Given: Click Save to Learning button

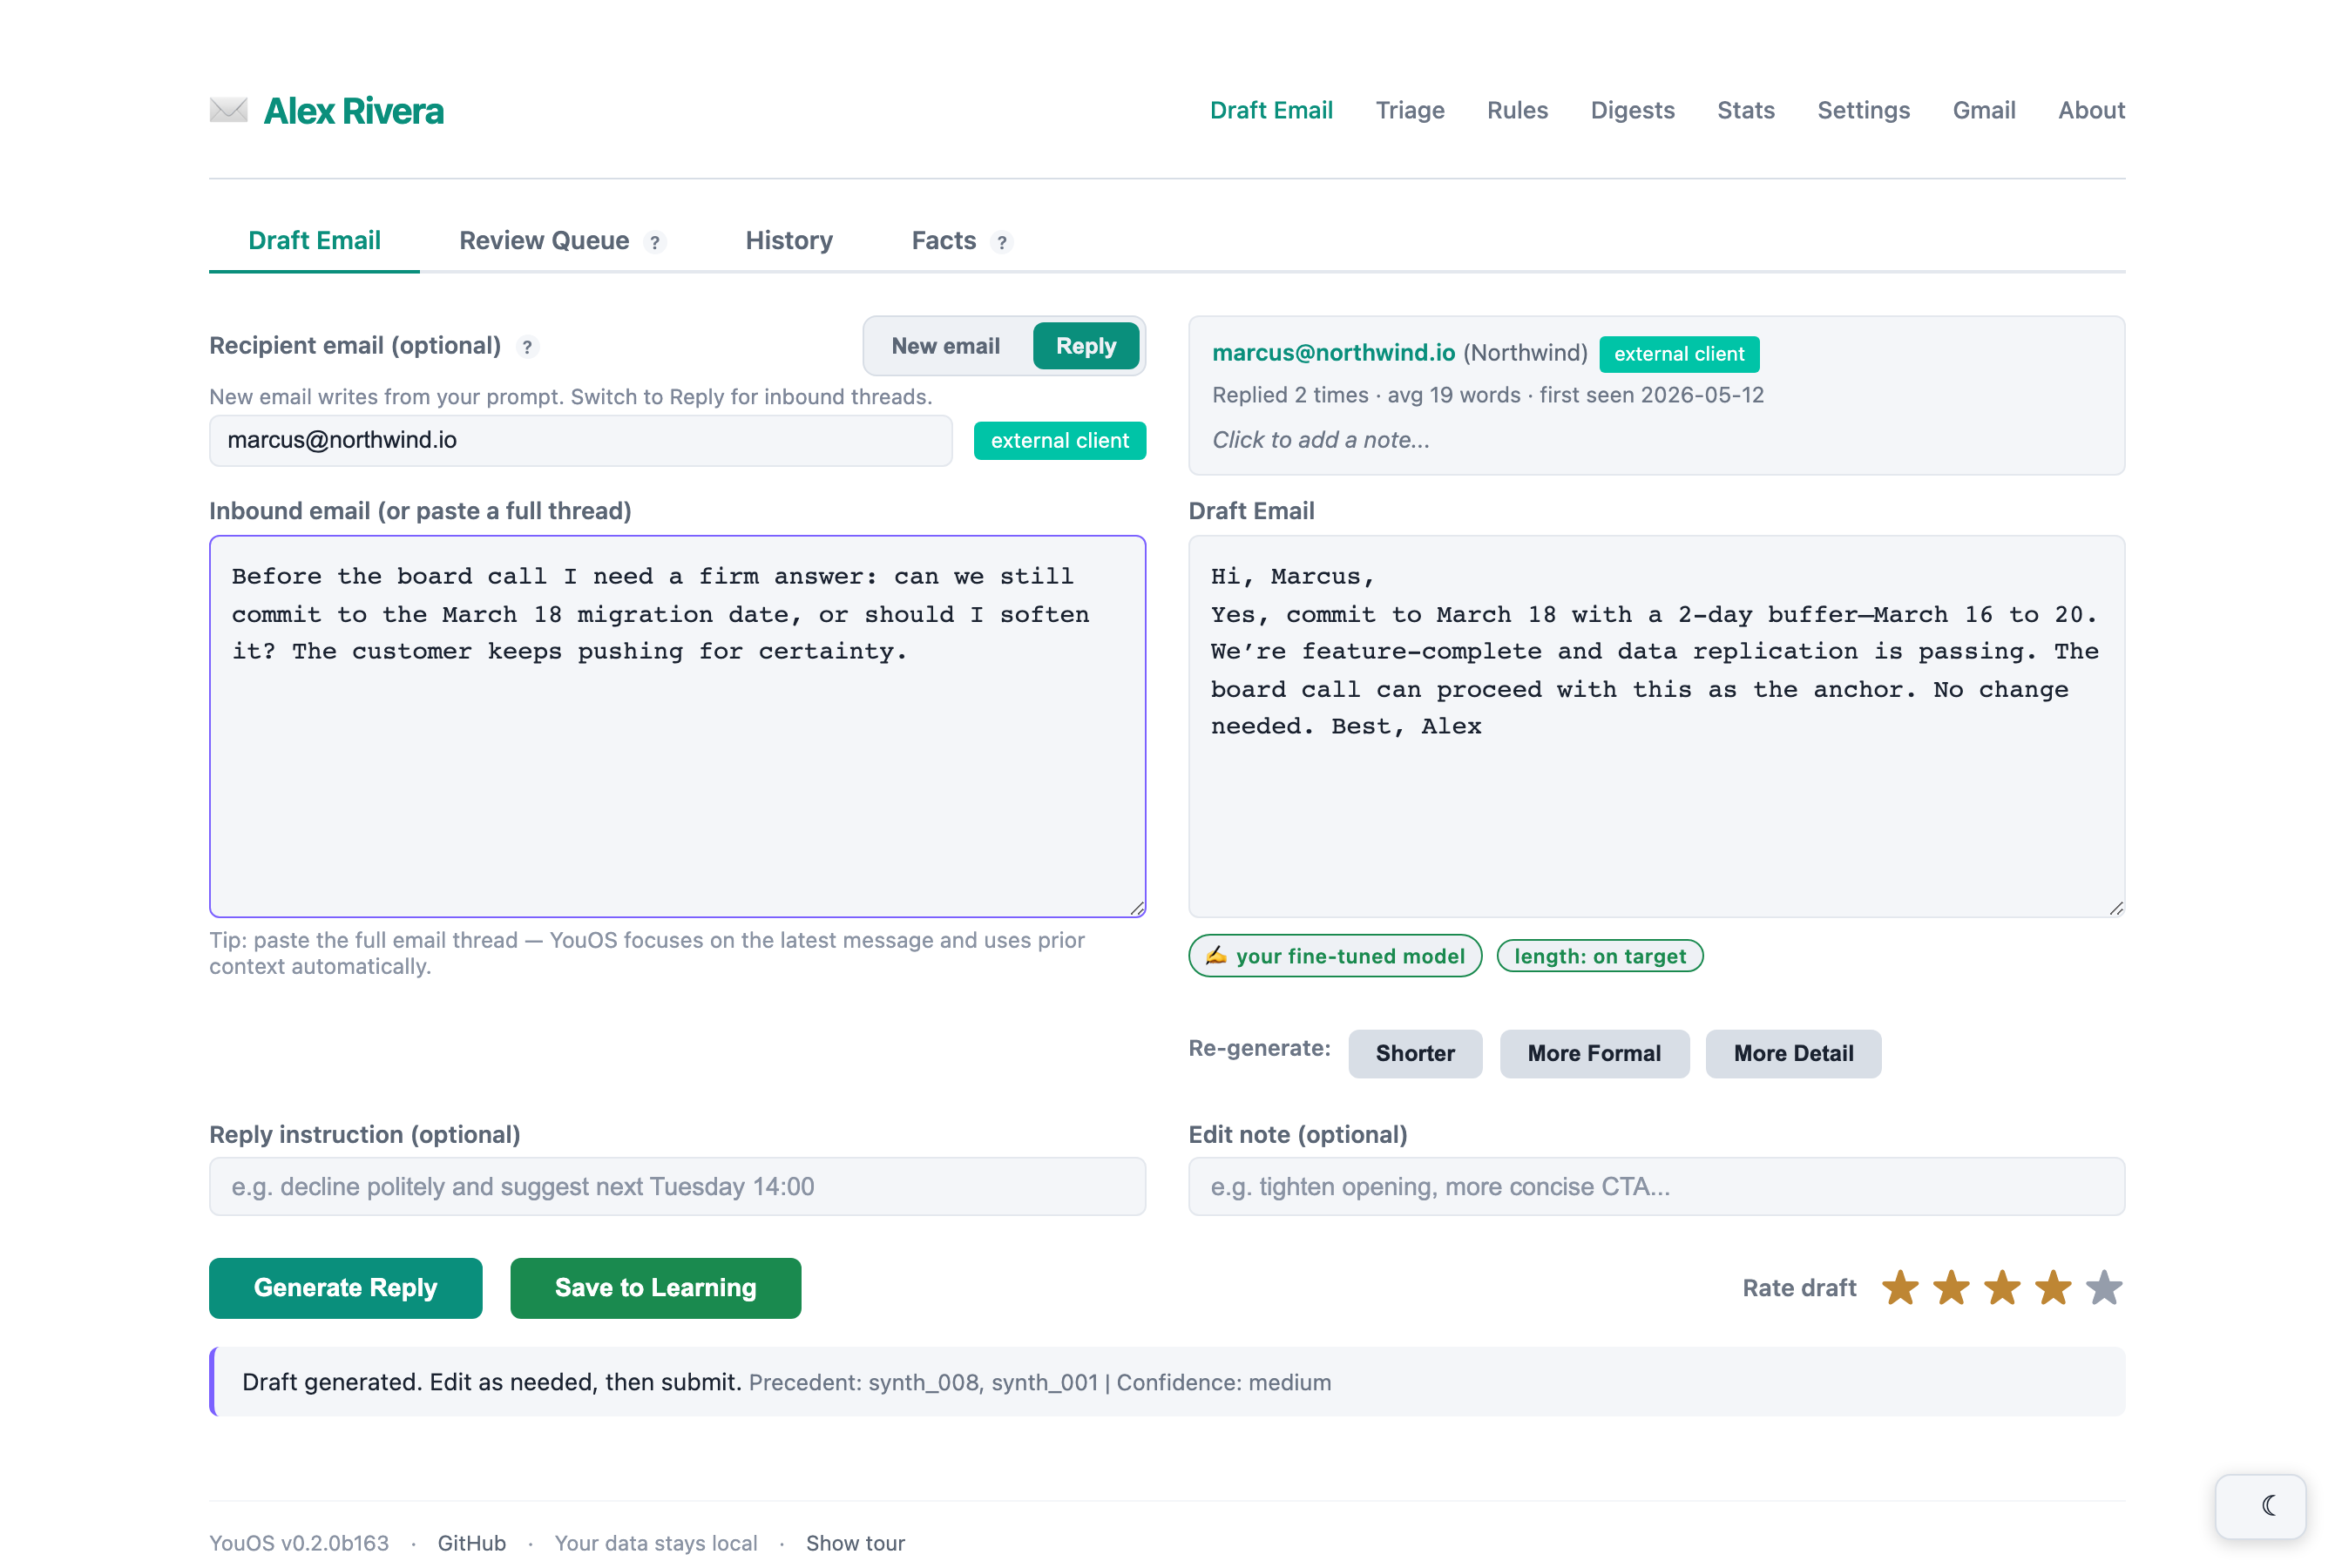Looking at the screenshot, I should pyautogui.click(x=655, y=1288).
